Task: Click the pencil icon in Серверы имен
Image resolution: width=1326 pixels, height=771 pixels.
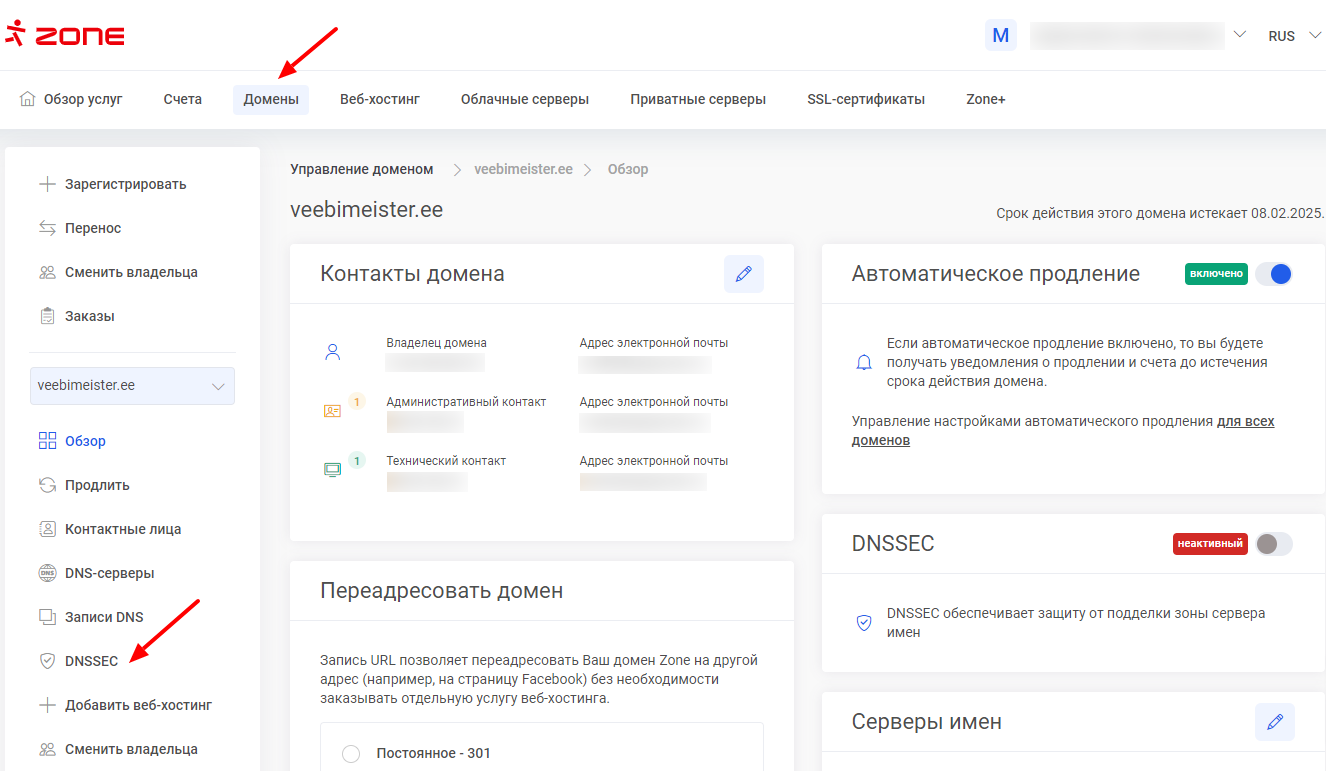Action: pos(1274,722)
